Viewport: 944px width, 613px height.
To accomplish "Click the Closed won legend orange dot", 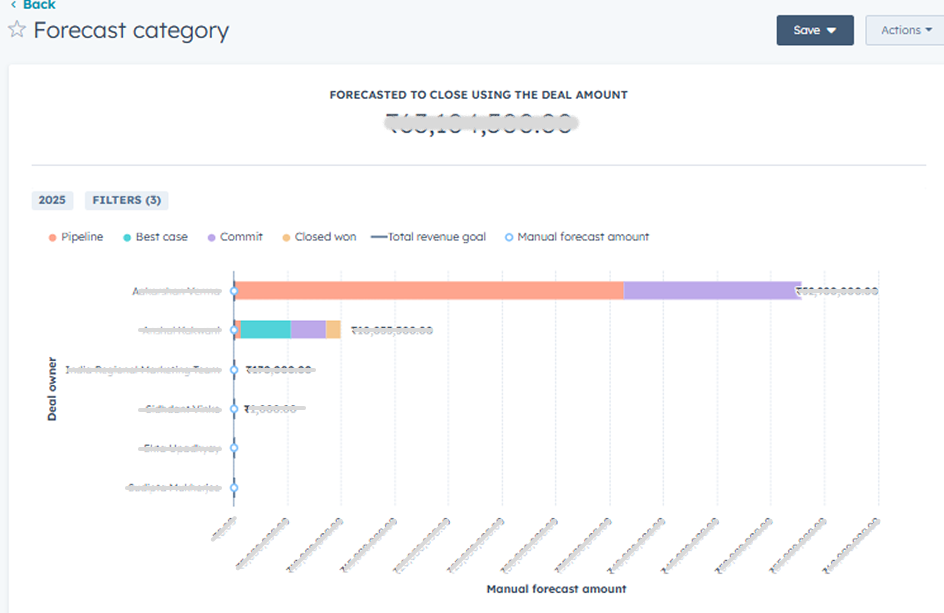I will click(x=286, y=237).
